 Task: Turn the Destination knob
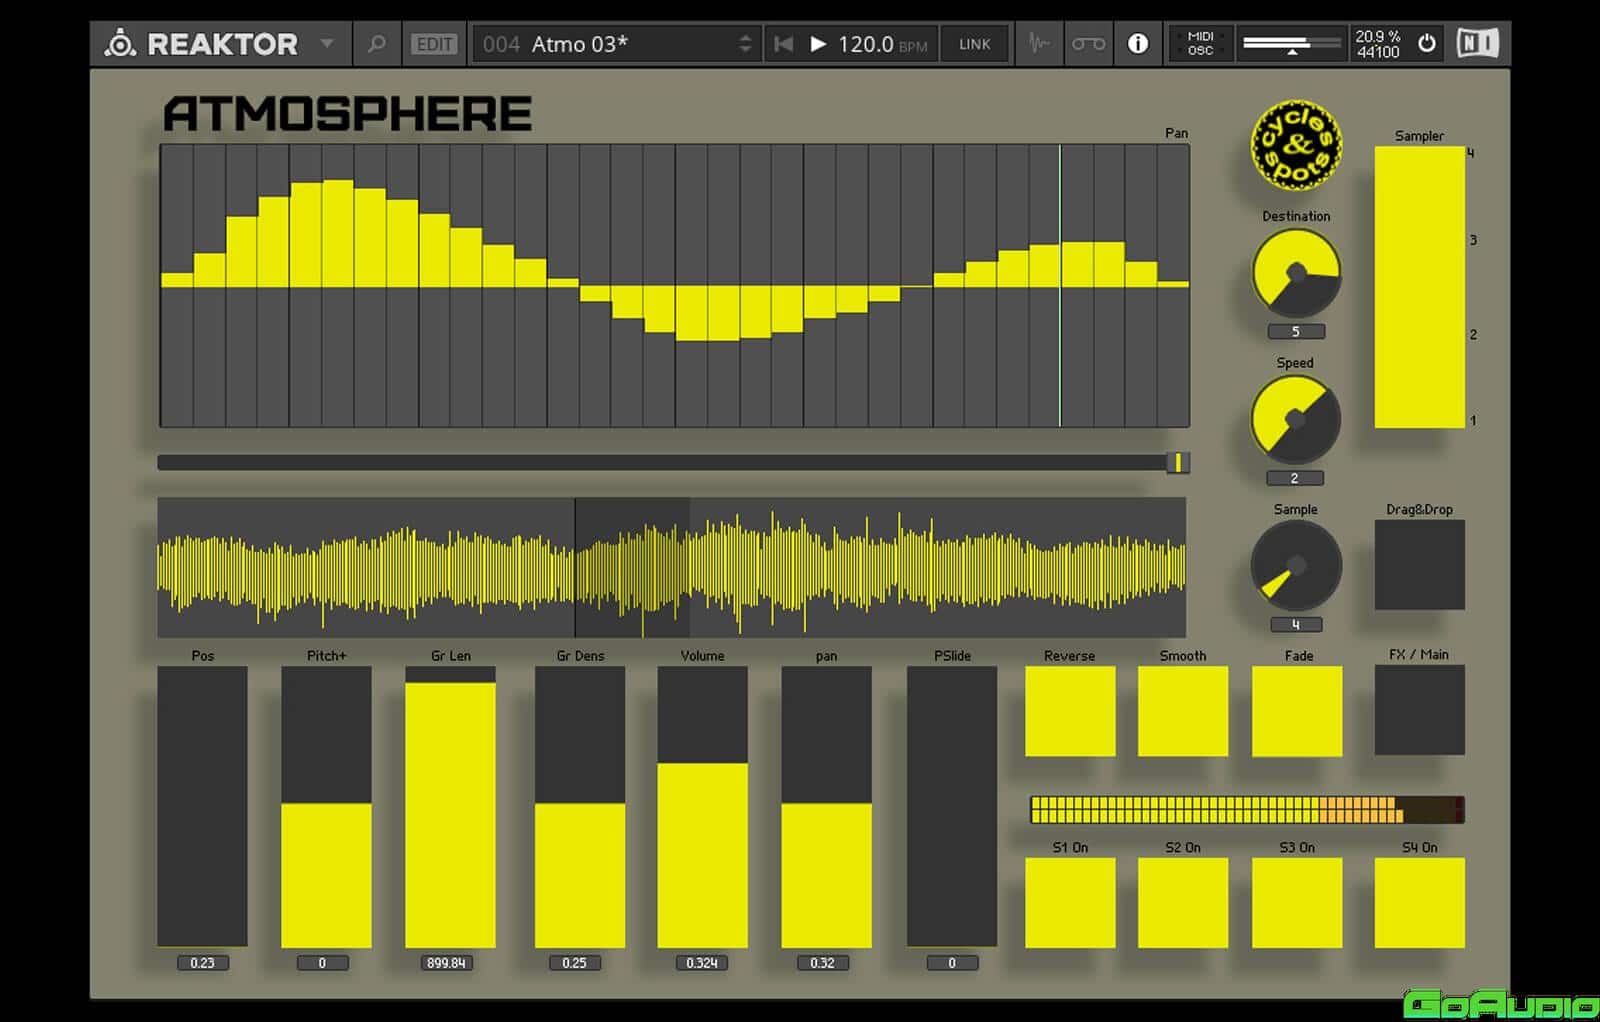click(1296, 273)
